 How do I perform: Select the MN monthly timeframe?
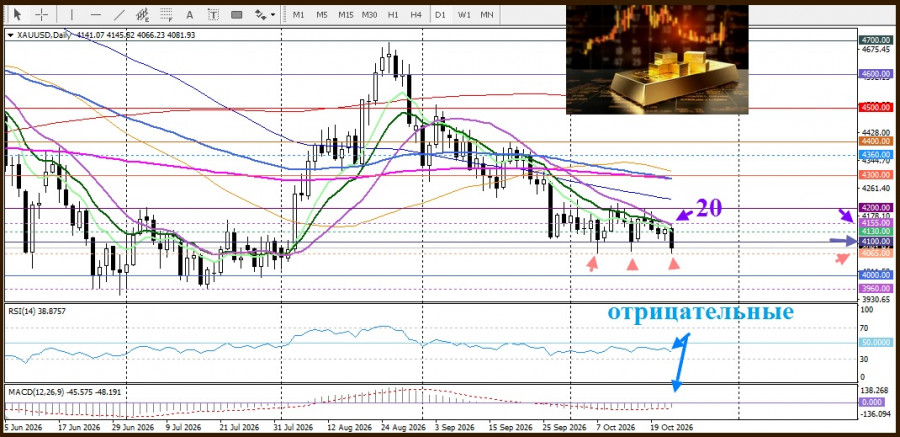487,15
